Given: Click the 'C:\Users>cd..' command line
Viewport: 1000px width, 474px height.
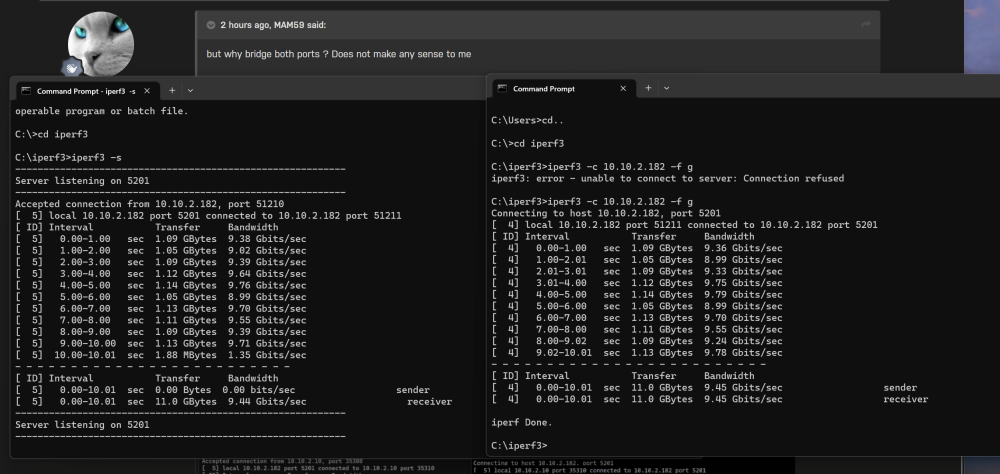Looking at the screenshot, I should pos(527,120).
